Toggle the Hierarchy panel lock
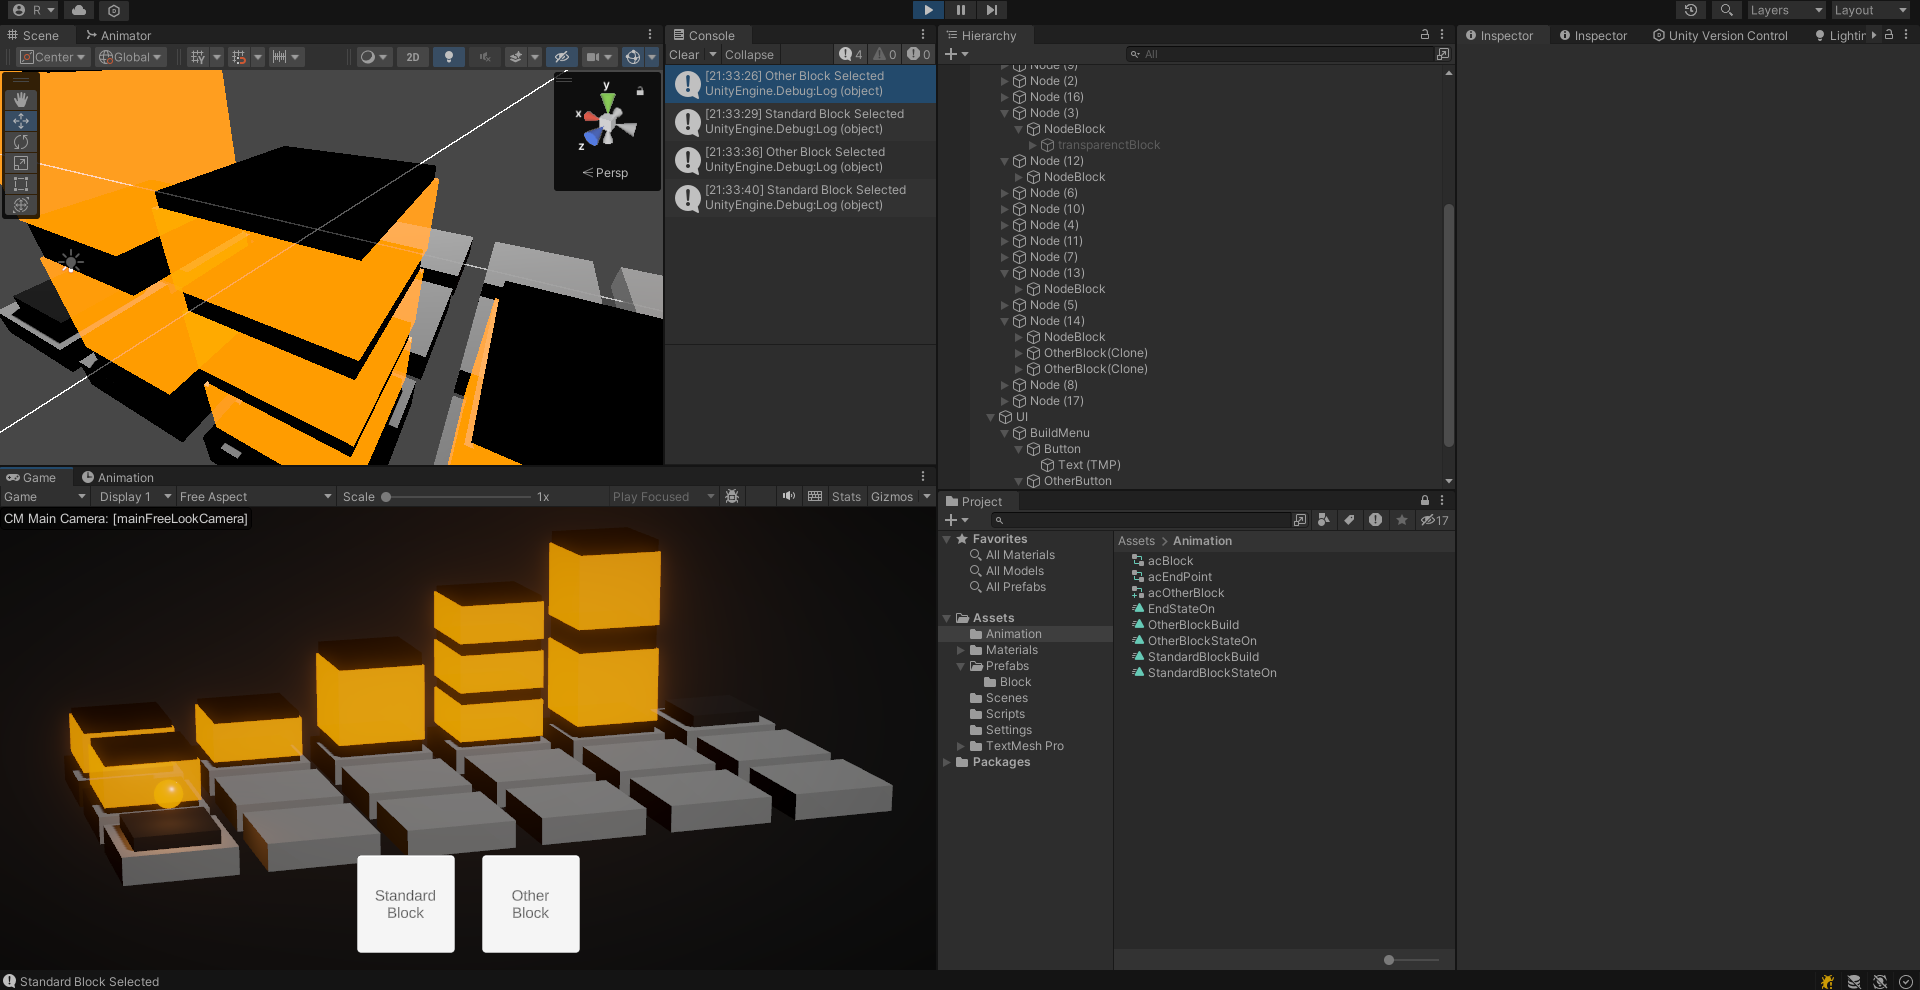 [x=1425, y=34]
